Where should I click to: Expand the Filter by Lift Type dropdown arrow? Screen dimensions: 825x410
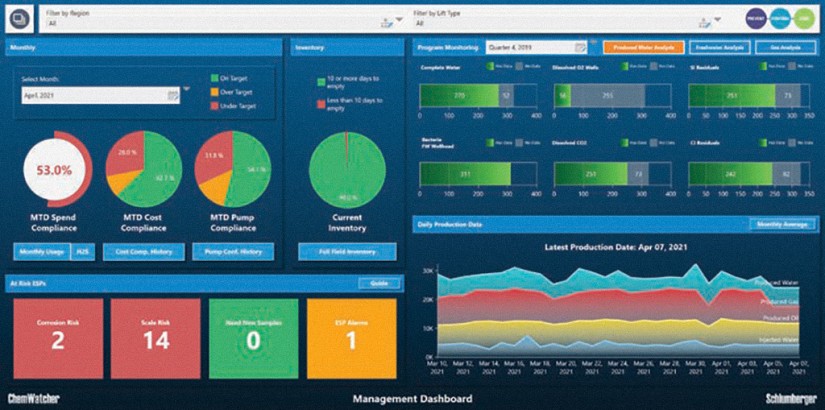(718, 20)
